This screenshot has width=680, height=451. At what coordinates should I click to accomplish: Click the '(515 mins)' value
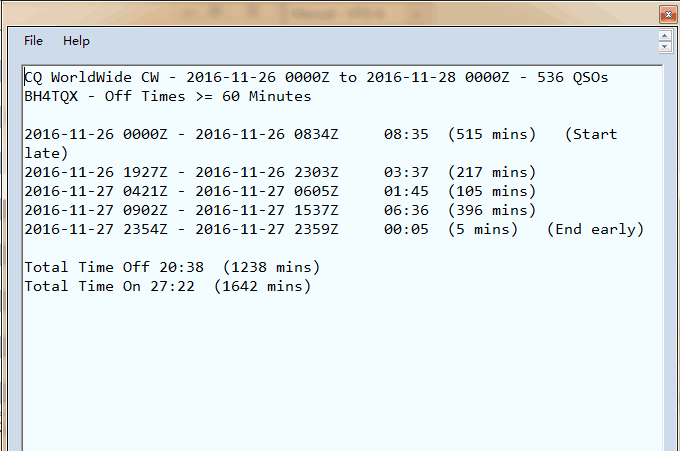pyautogui.click(x=492, y=134)
